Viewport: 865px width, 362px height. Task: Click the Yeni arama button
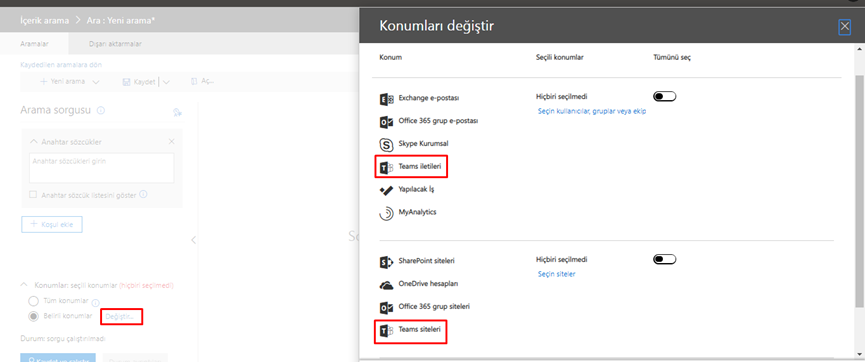pyautogui.click(x=62, y=82)
